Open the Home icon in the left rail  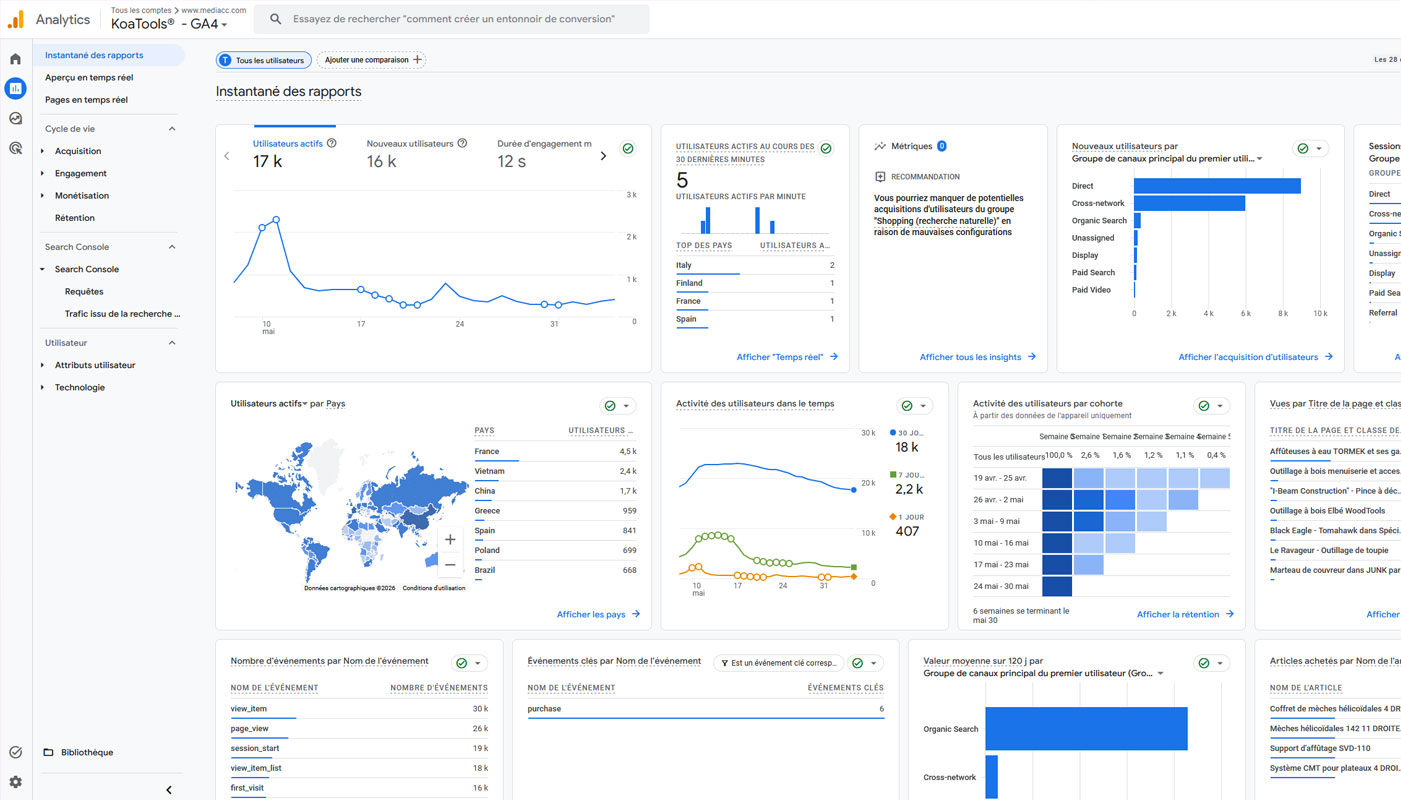click(15, 59)
